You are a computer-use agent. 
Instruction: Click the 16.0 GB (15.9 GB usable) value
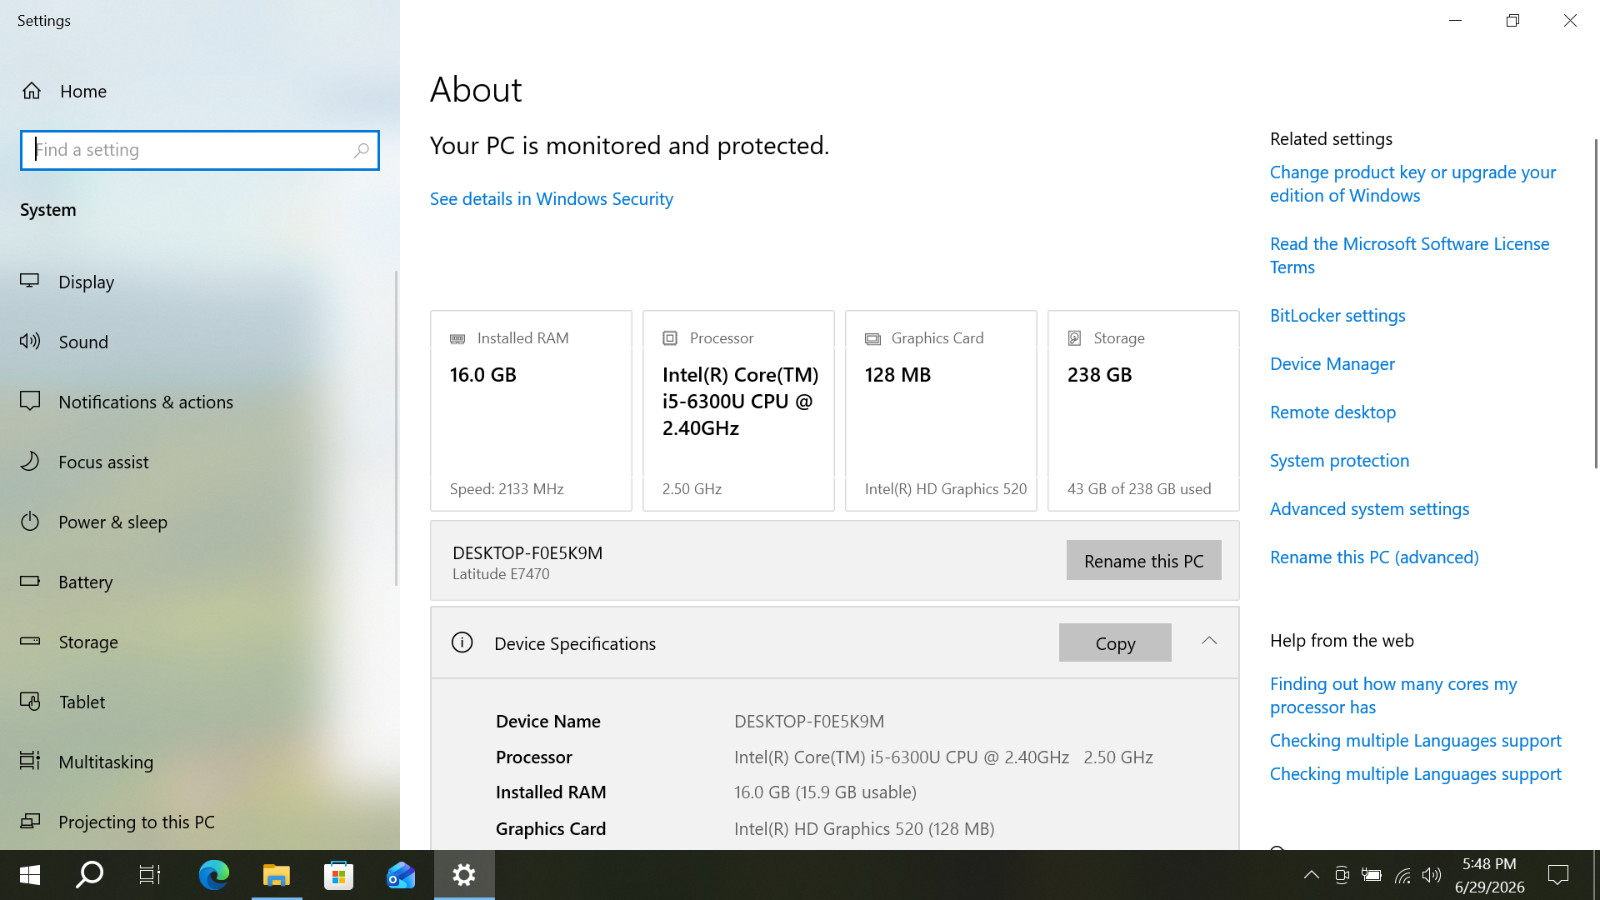coord(825,792)
